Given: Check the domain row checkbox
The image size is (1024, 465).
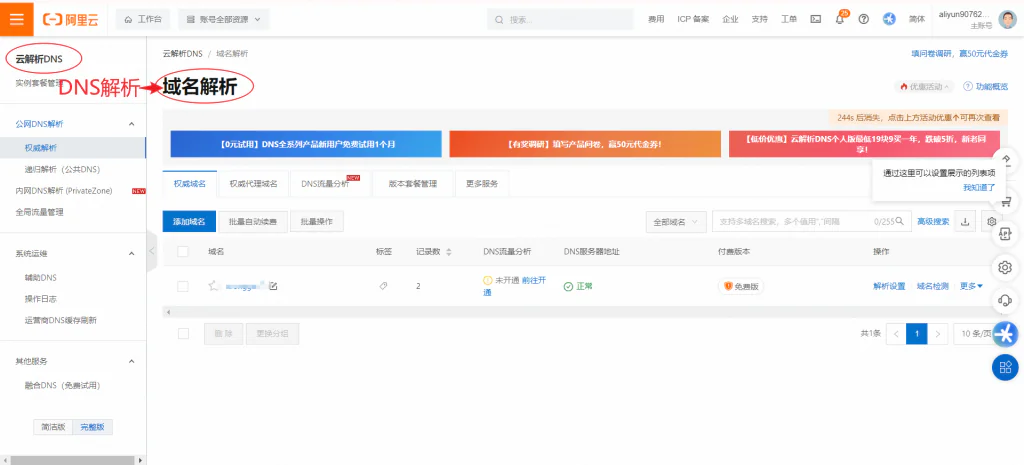Looking at the screenshot, I should (183, 286).
